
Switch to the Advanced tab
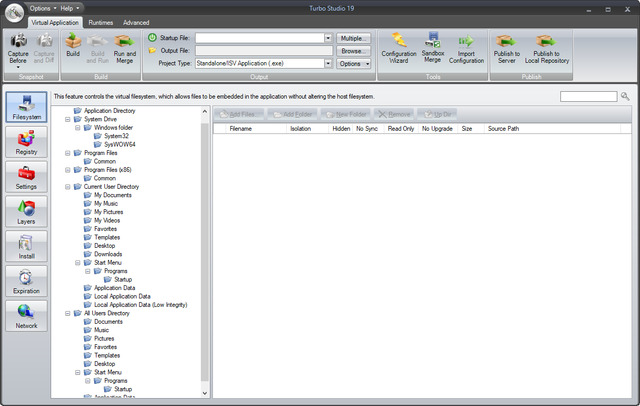[x=136, y=21]
